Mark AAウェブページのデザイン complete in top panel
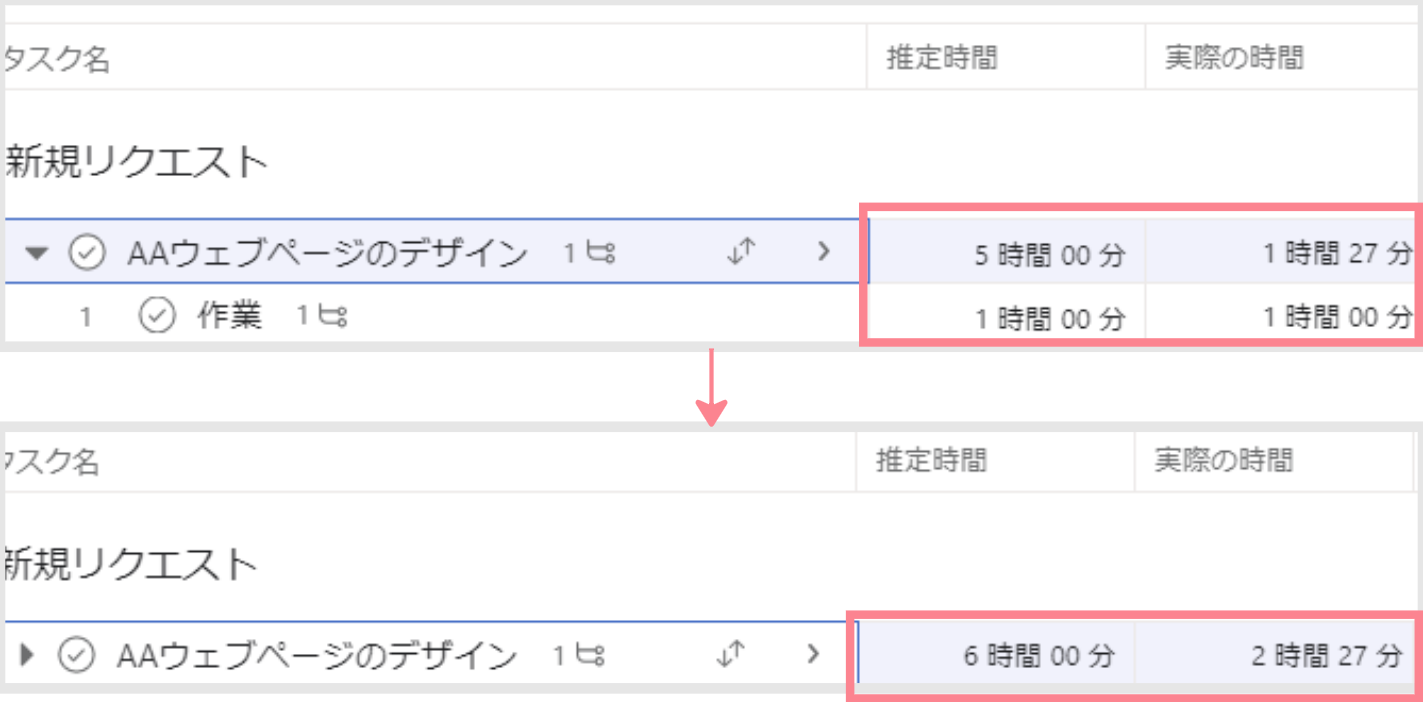 click(x=88, y=253)
